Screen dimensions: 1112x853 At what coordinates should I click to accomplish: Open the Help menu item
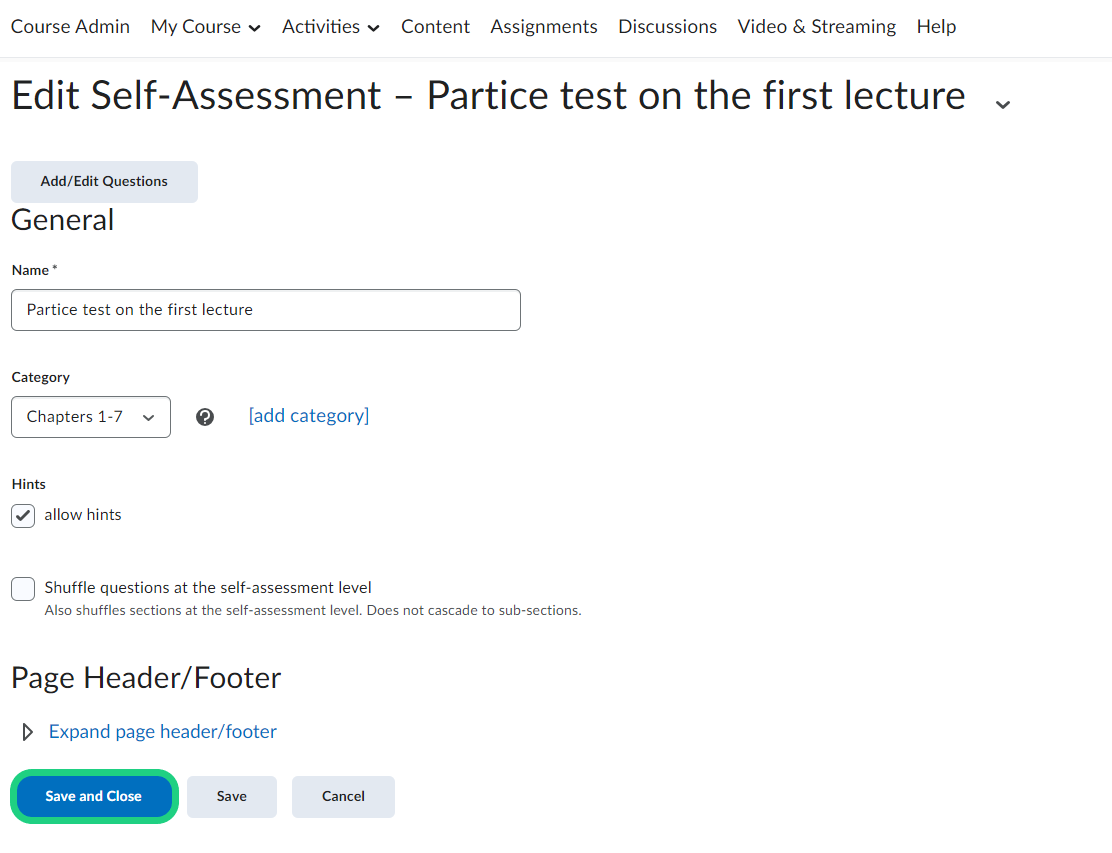(x=936, y=27)
